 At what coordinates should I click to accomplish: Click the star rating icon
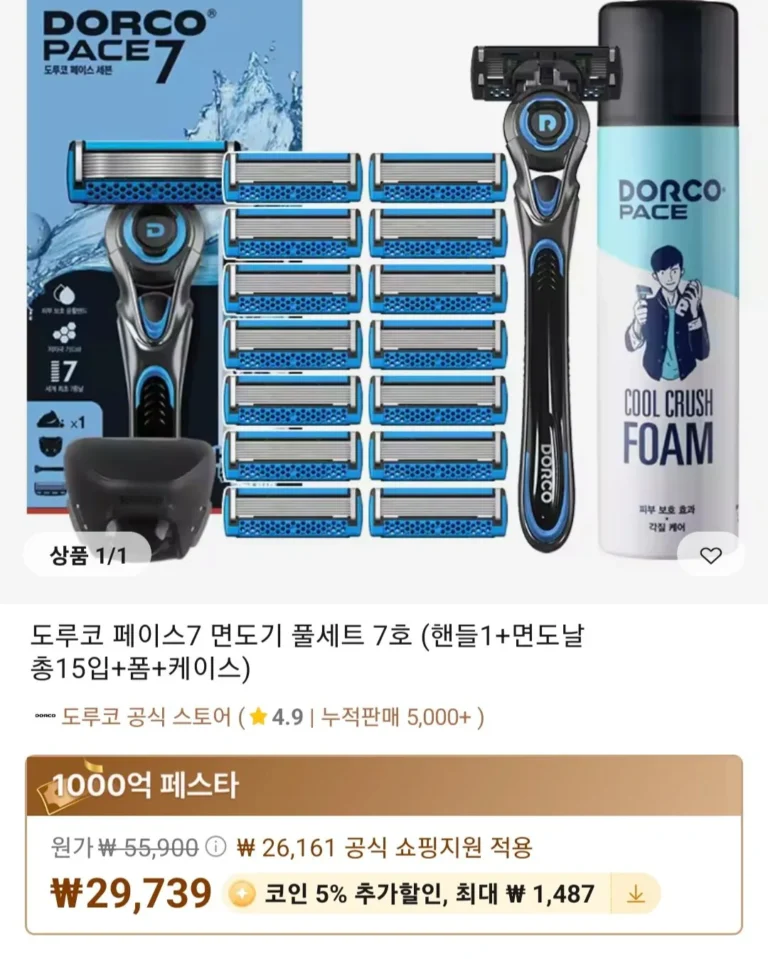click(258, 716)
